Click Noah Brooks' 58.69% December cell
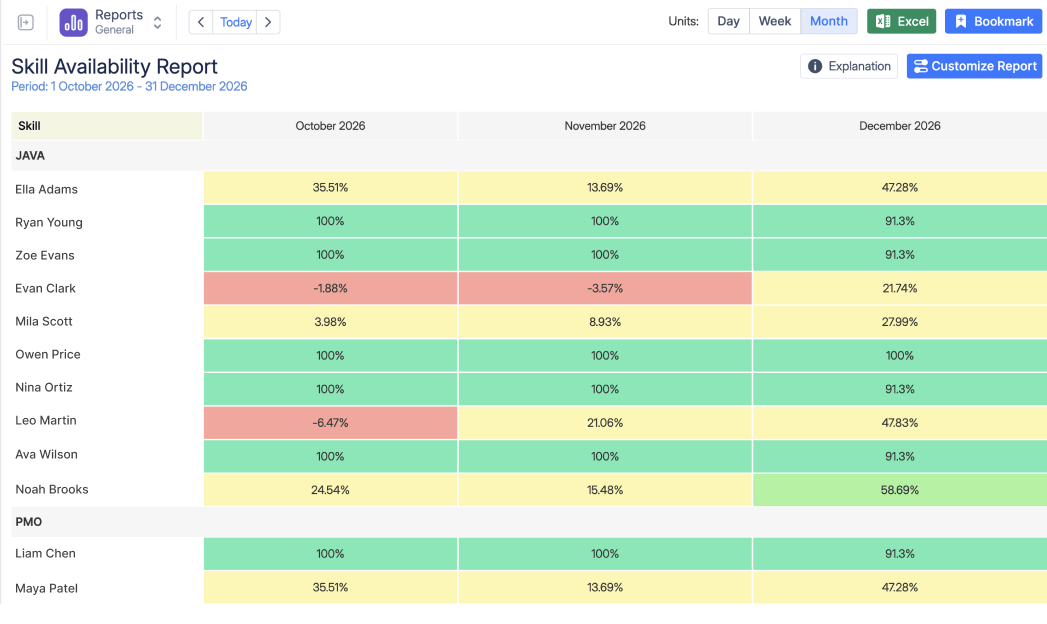 click(x=899, y=490)
